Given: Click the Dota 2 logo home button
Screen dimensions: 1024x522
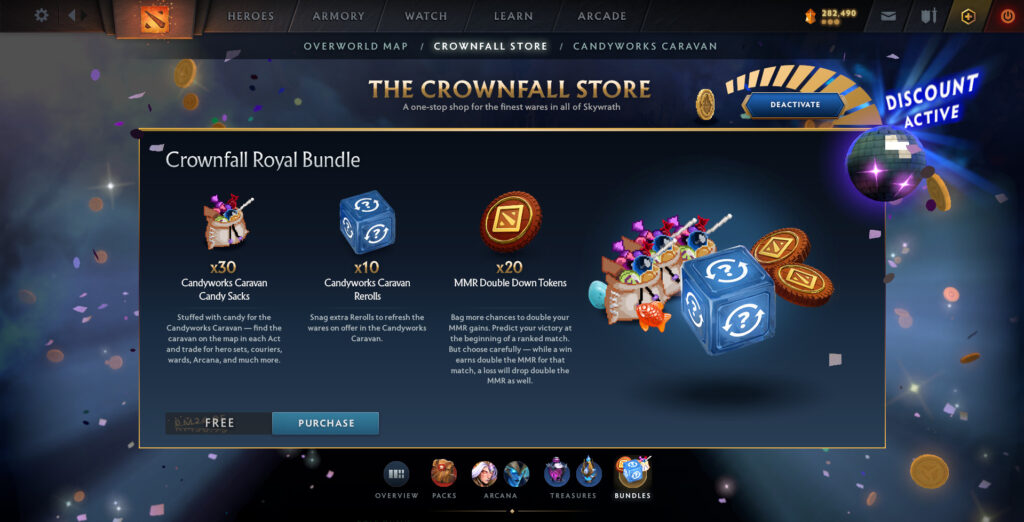Looking at the screenshot, I should (x=154, y=18).
